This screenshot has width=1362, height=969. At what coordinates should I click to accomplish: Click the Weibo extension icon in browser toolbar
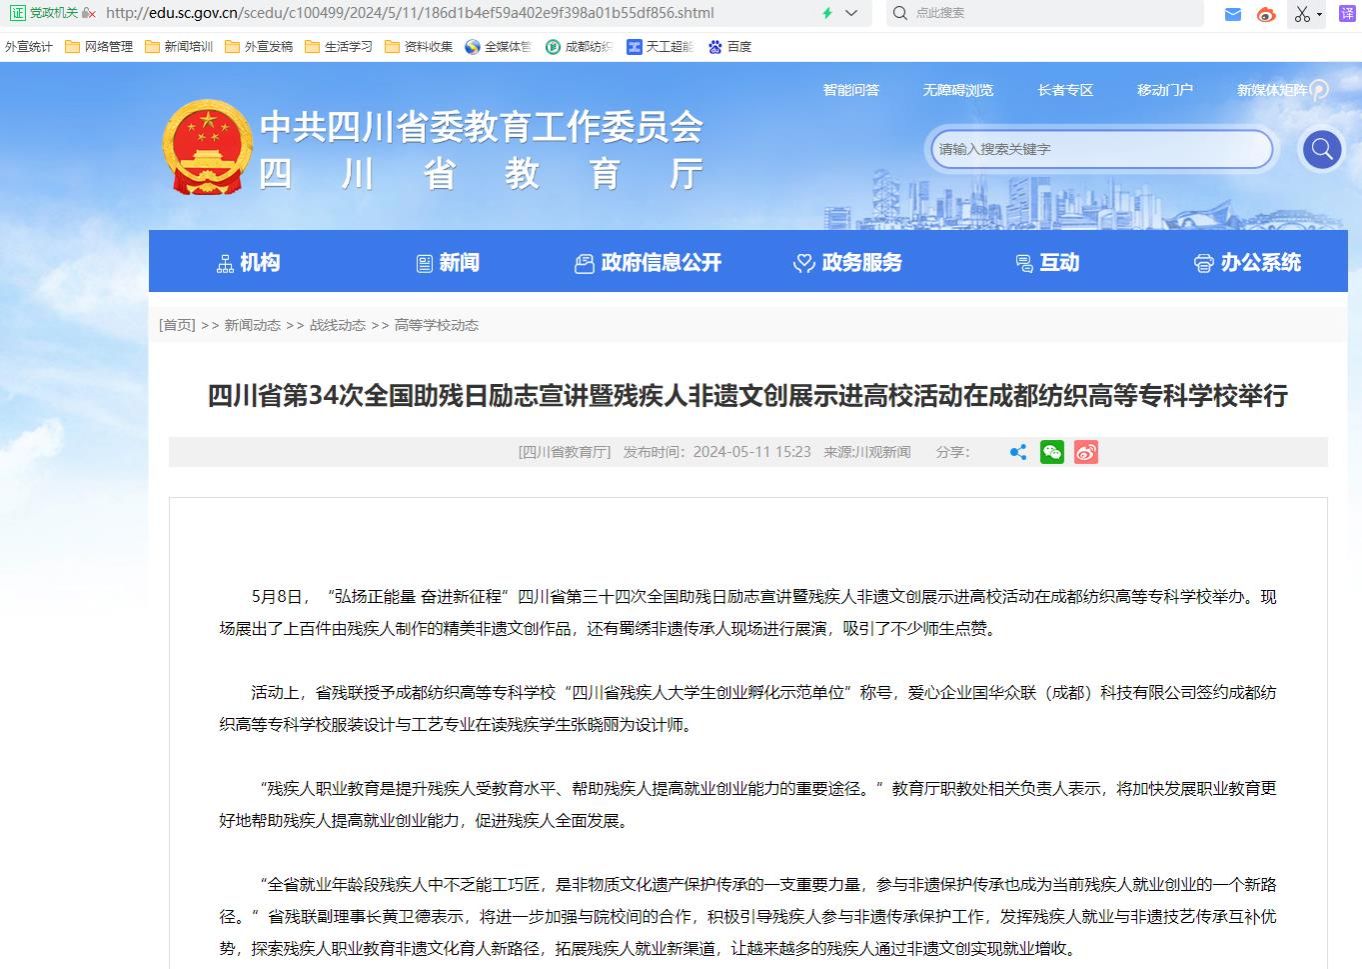(1266, 14)
